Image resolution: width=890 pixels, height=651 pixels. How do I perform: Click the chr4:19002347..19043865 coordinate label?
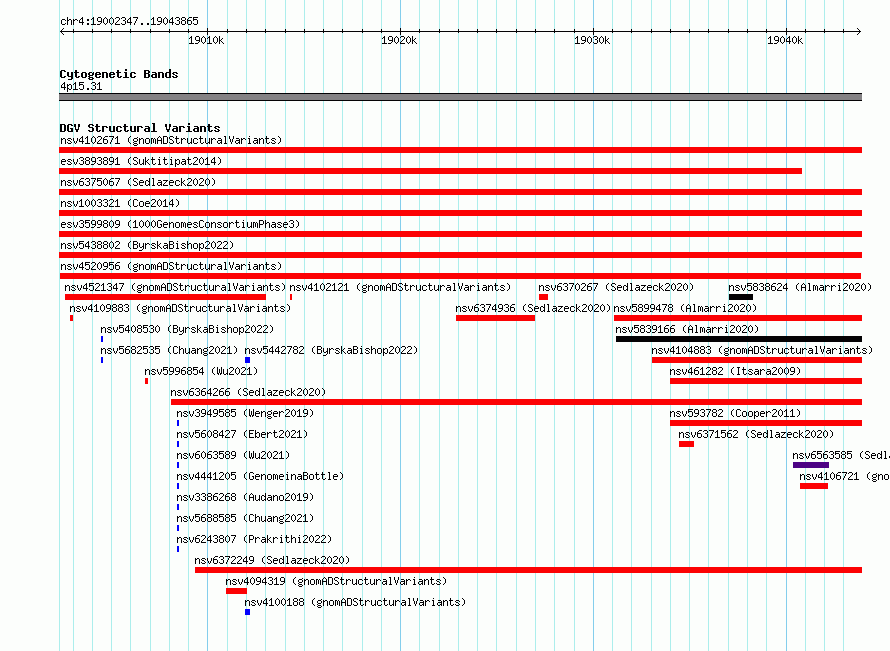tap(129, 21)
